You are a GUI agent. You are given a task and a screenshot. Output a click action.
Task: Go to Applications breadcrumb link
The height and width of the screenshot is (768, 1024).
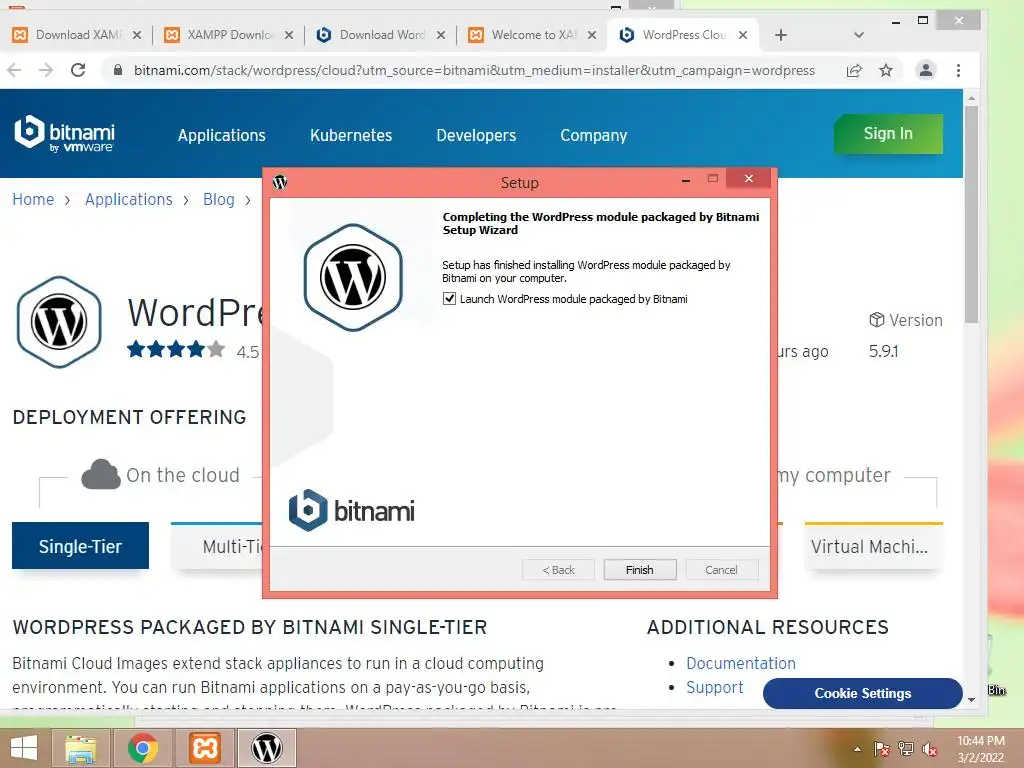(129, 199)
